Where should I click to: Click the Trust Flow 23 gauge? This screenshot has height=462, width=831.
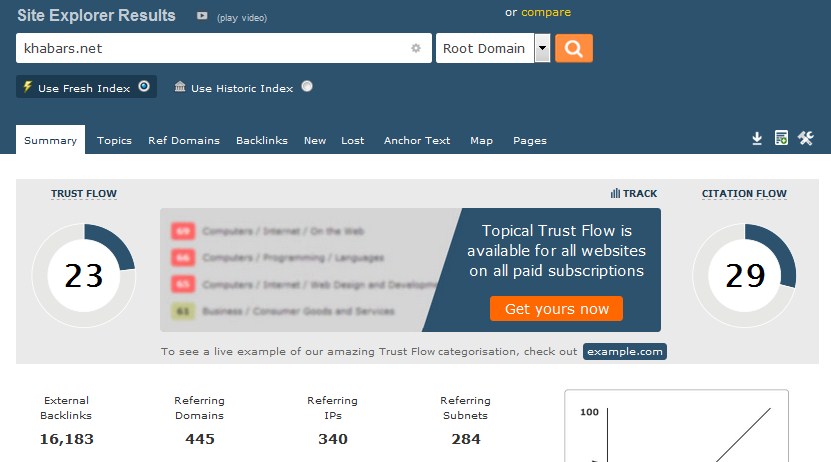[84, 275]
